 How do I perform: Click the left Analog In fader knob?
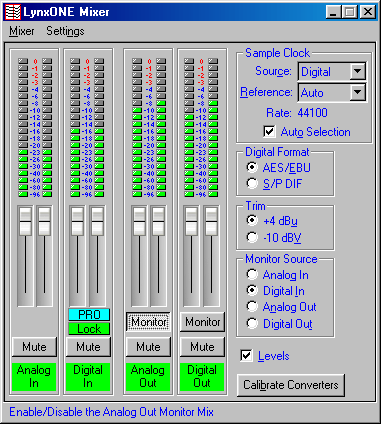(x=25, y=222)
